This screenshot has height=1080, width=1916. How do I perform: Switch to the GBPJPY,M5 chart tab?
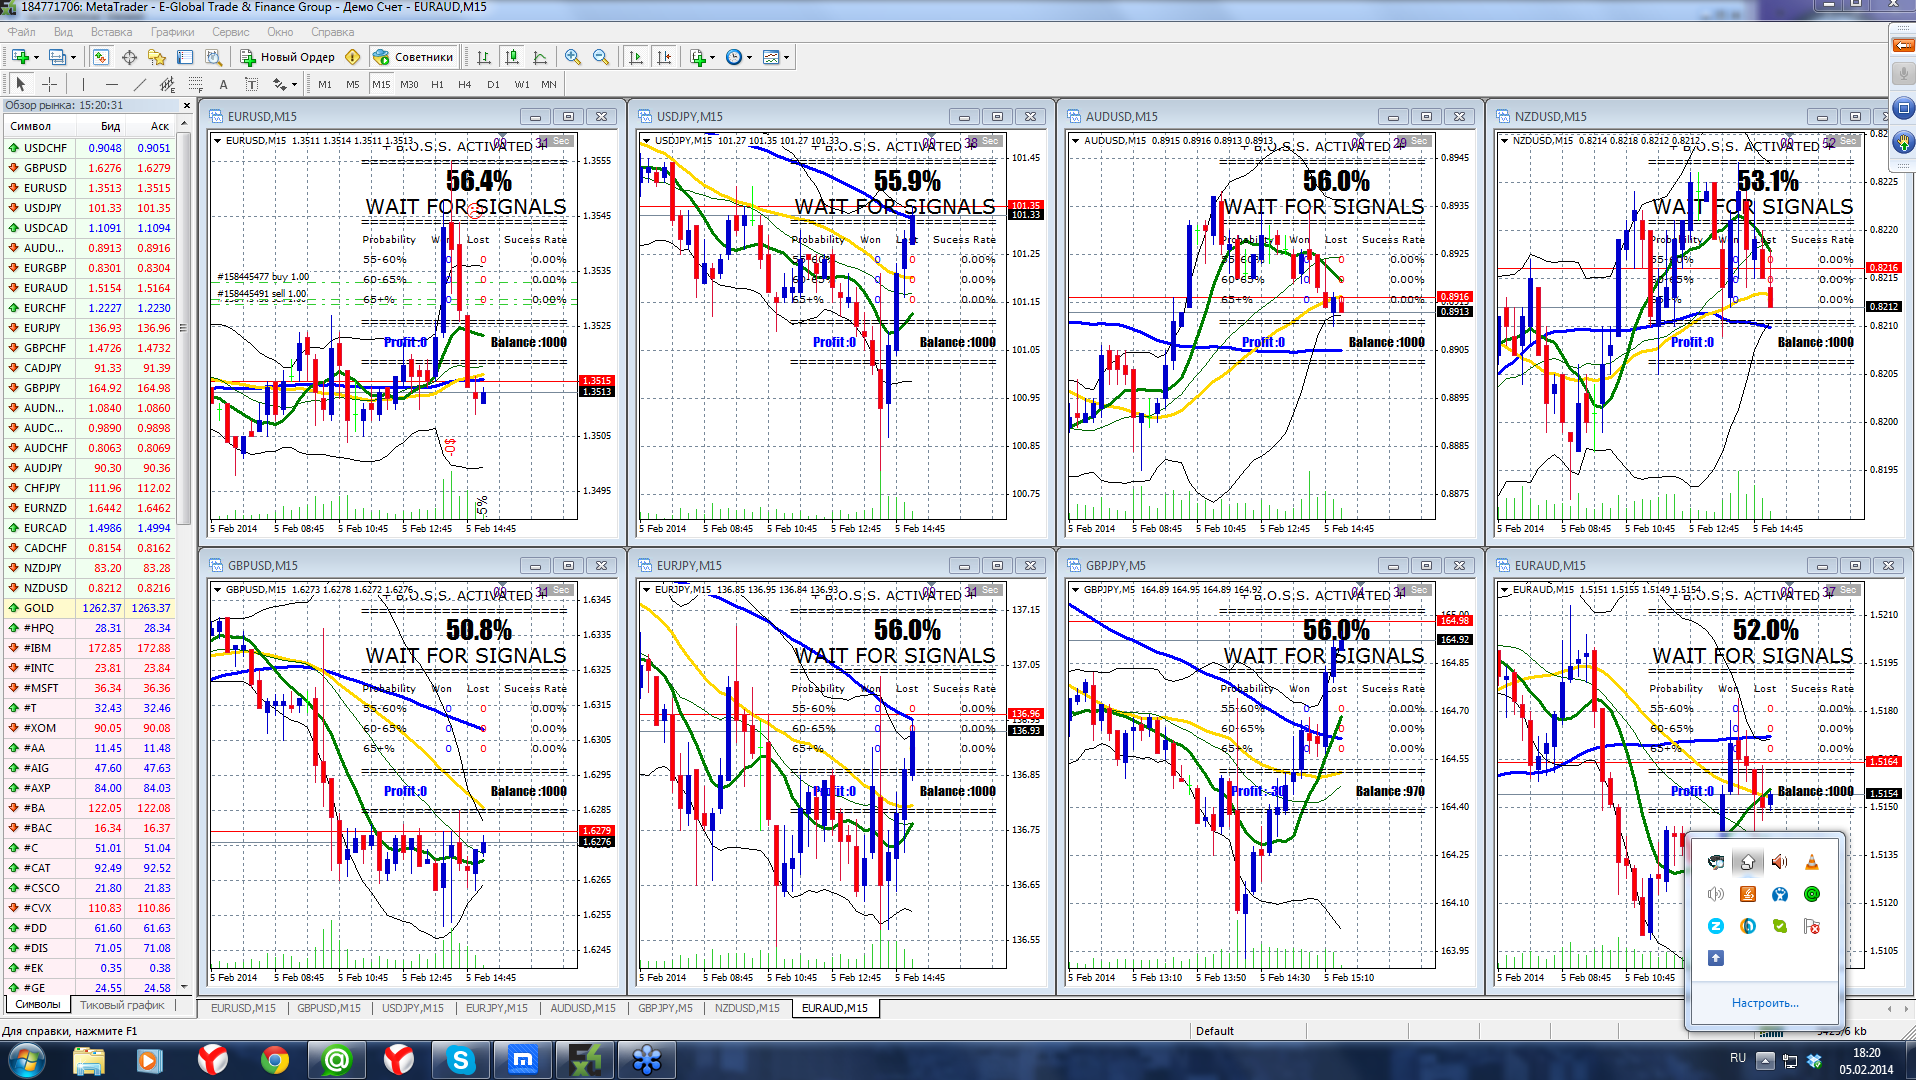pyautogui.click(x=665, y=1008)
